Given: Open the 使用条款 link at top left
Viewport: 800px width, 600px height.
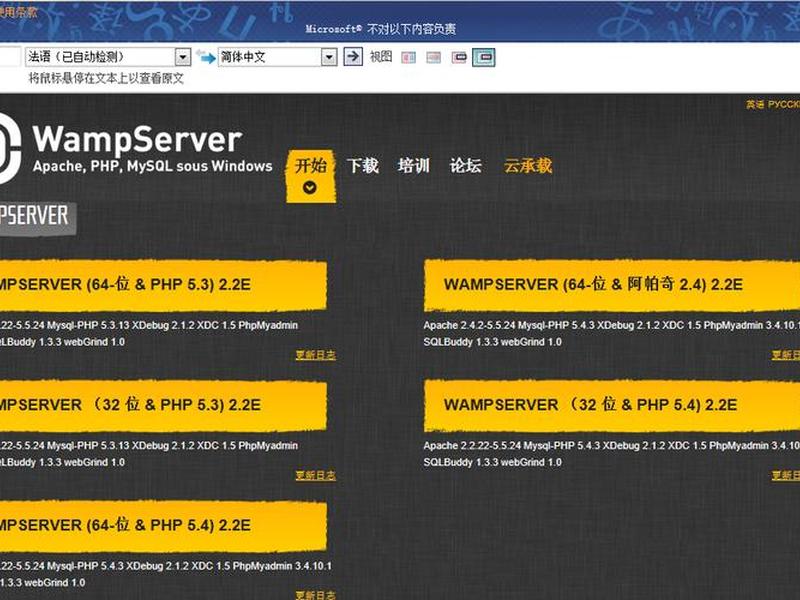Looking at the screenshot, I should (18, 12).
